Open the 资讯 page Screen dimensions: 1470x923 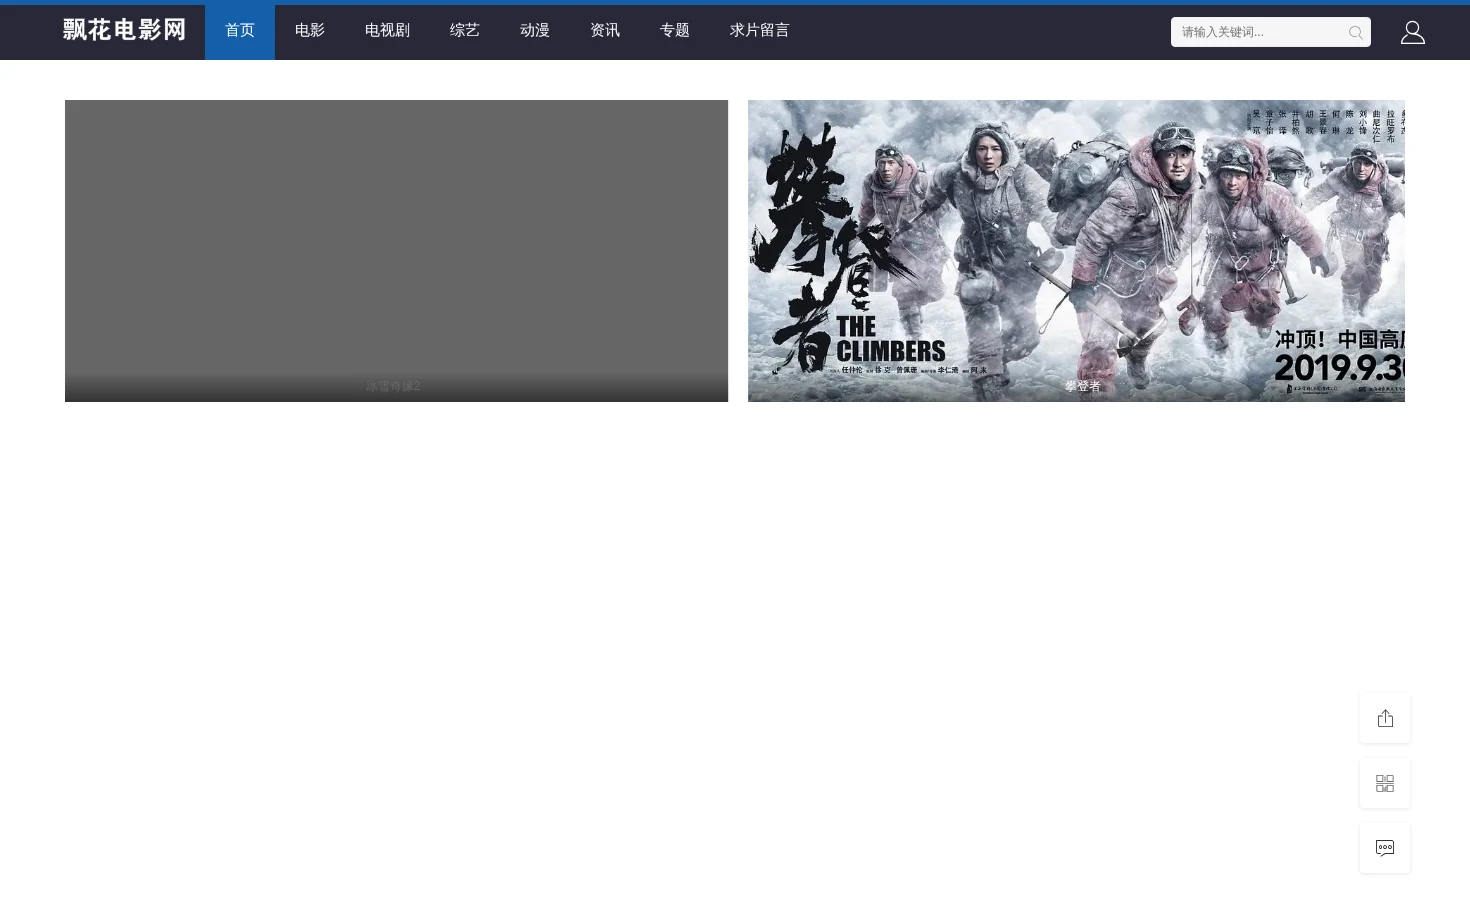605,31
